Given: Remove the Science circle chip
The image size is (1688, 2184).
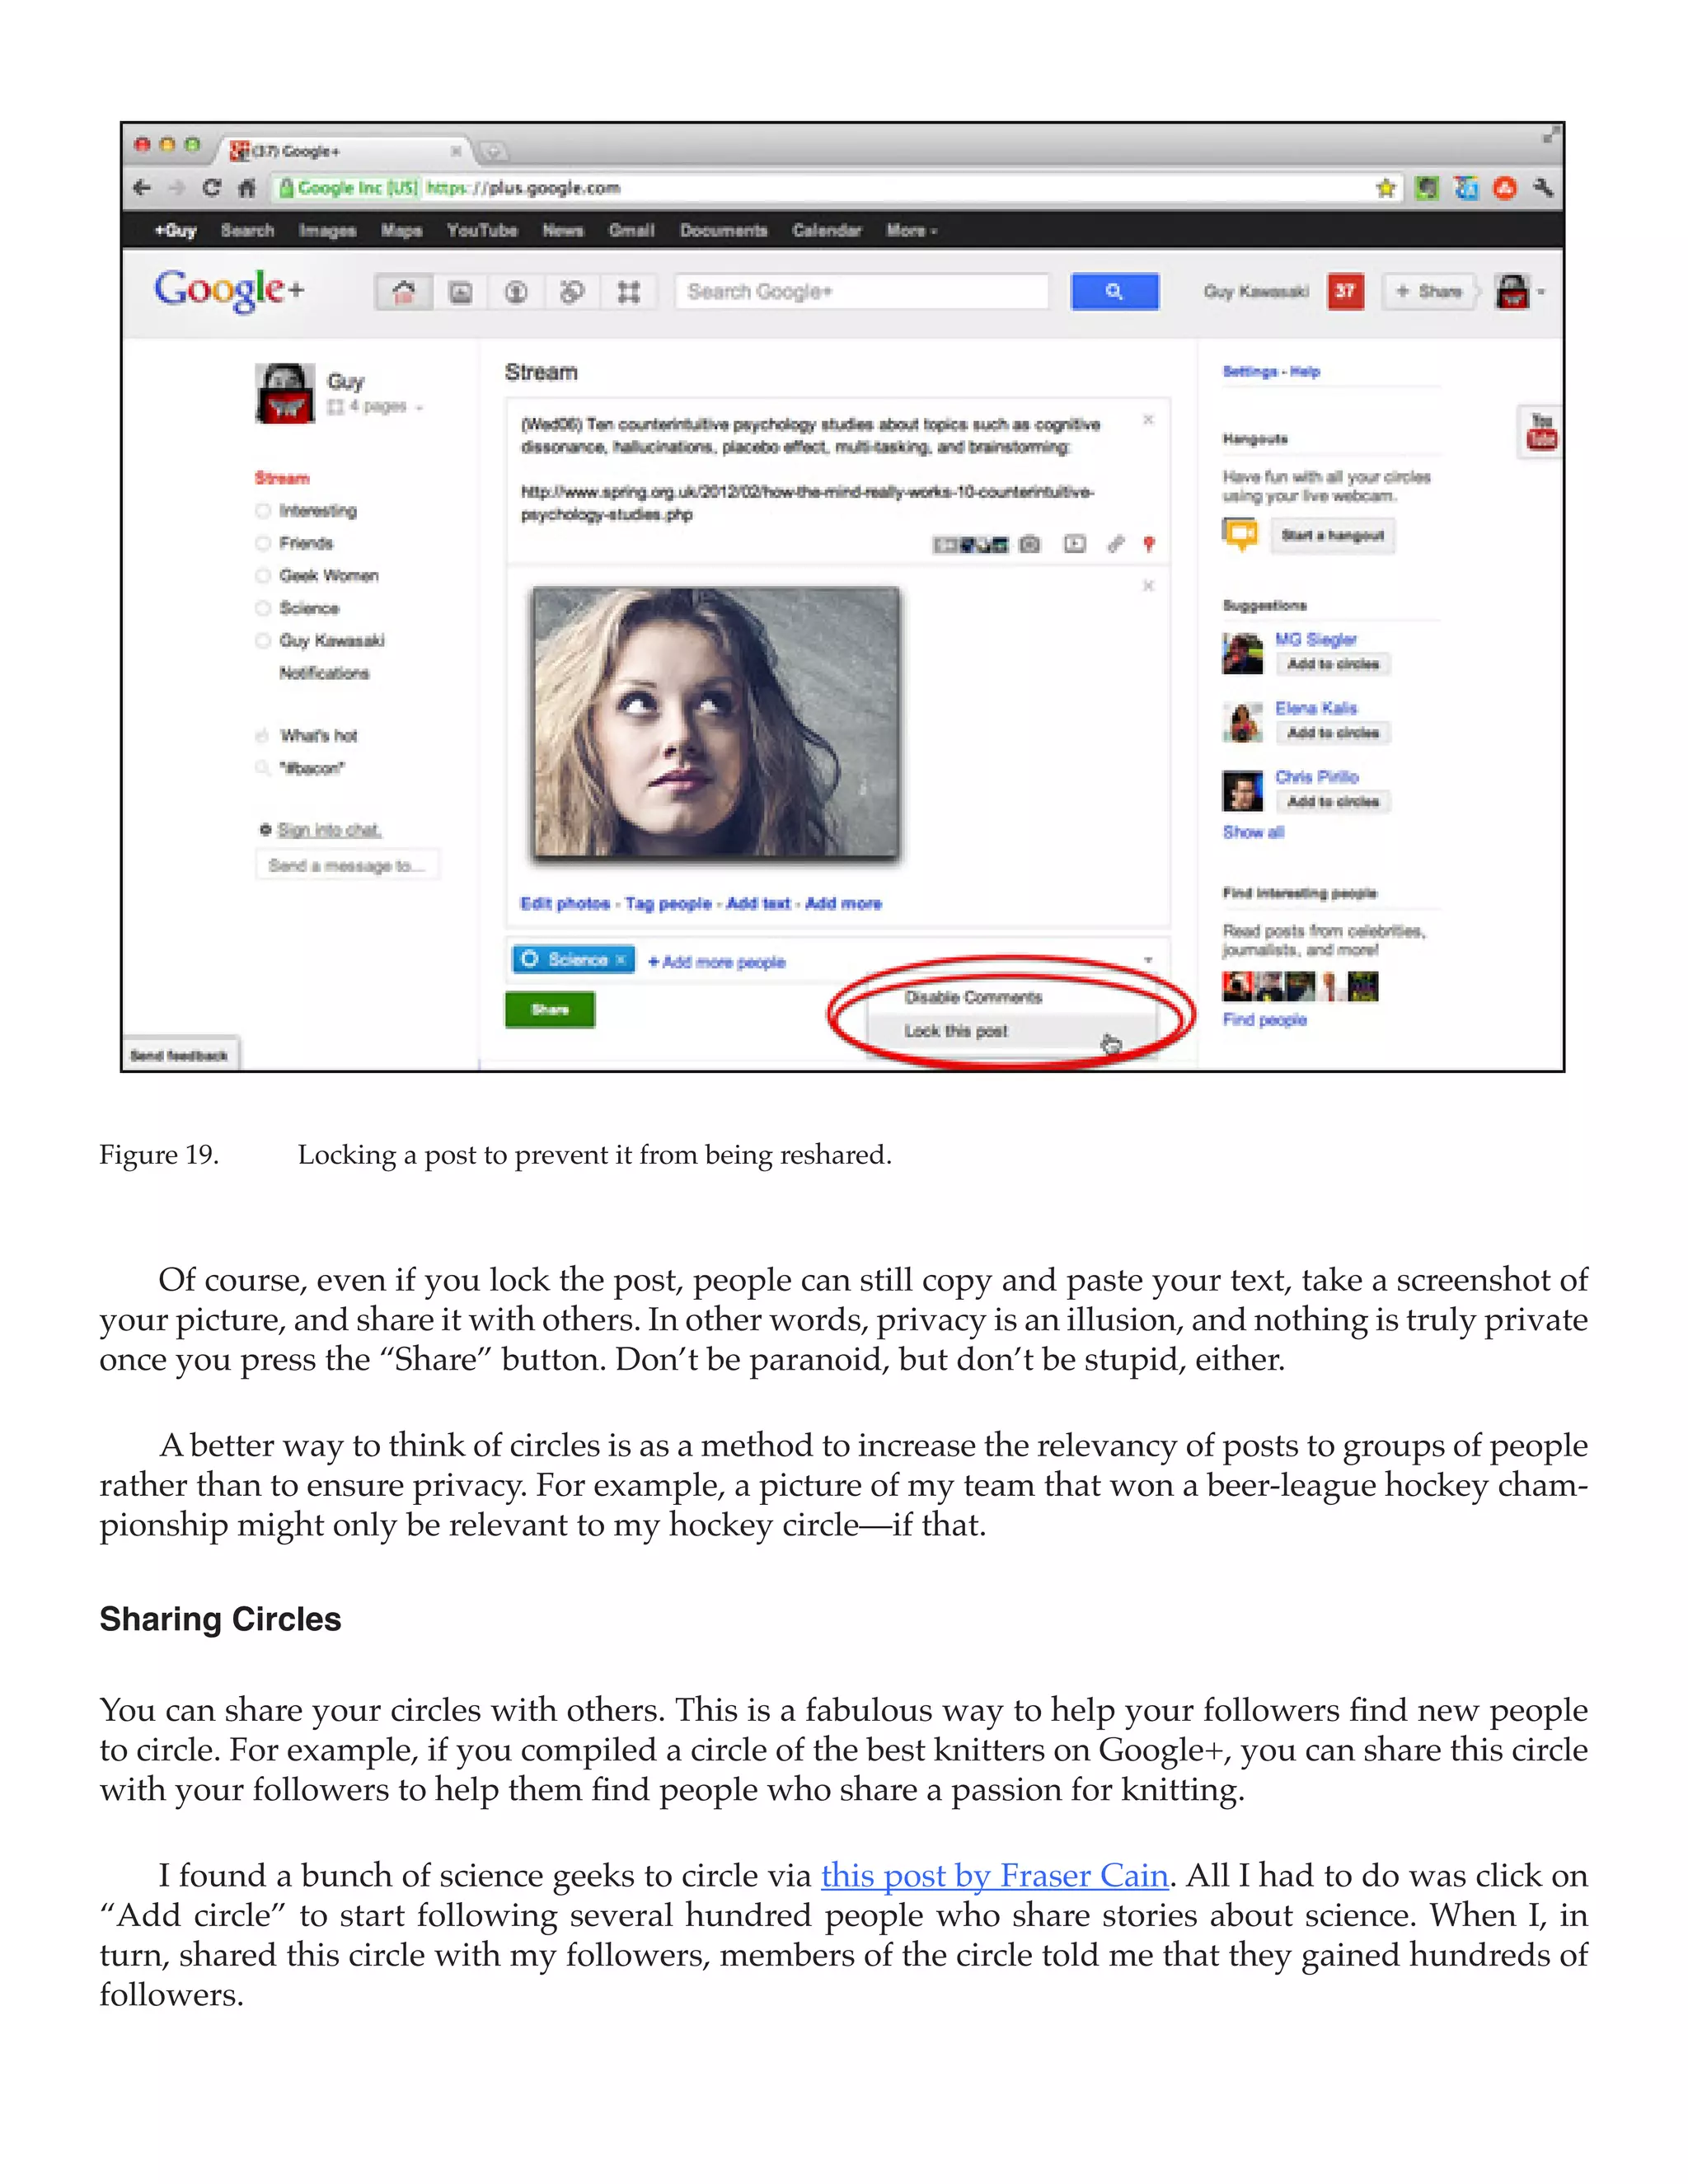Looking at the screenshot, I should coord(621,959).
